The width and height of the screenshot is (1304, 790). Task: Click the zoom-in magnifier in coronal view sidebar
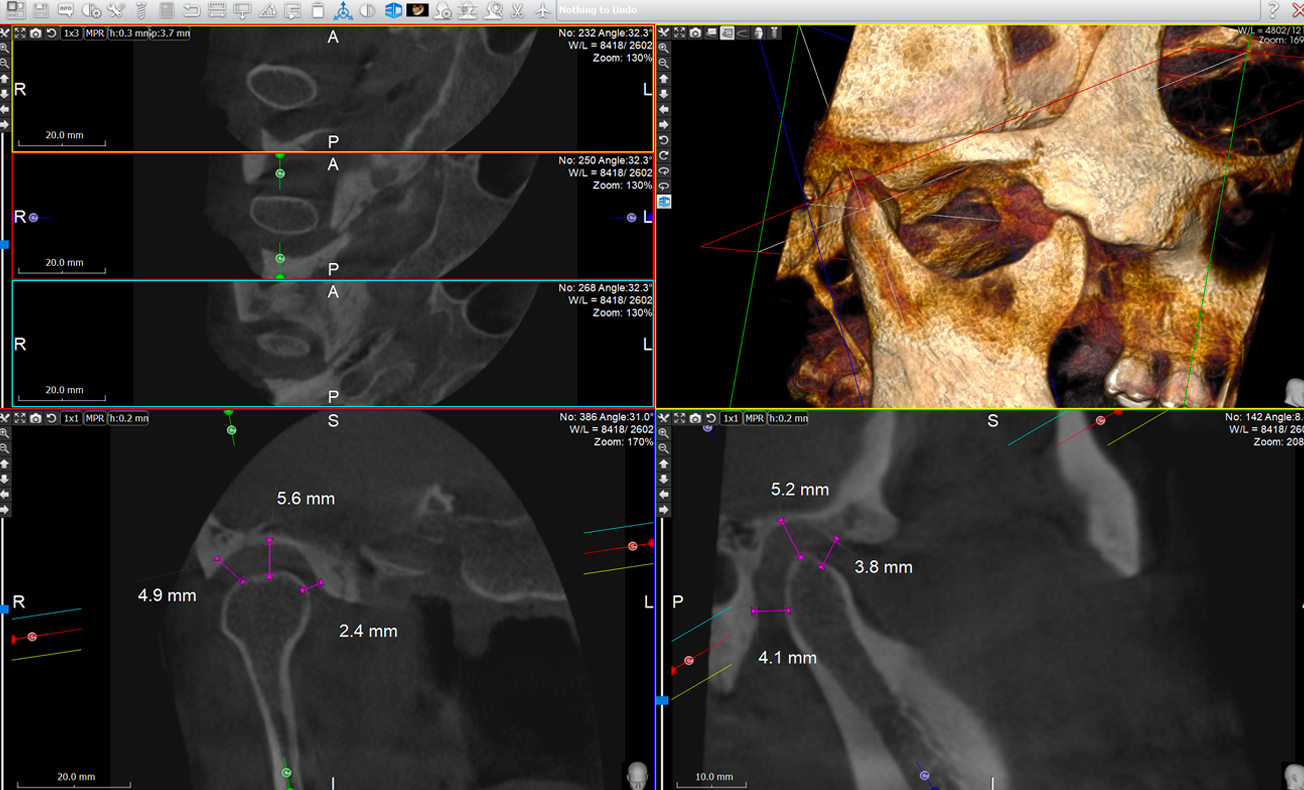[x=5, y=433]
